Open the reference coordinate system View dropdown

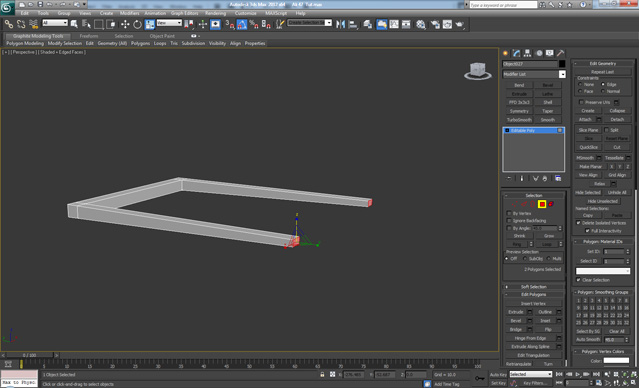tap(170, 23)
